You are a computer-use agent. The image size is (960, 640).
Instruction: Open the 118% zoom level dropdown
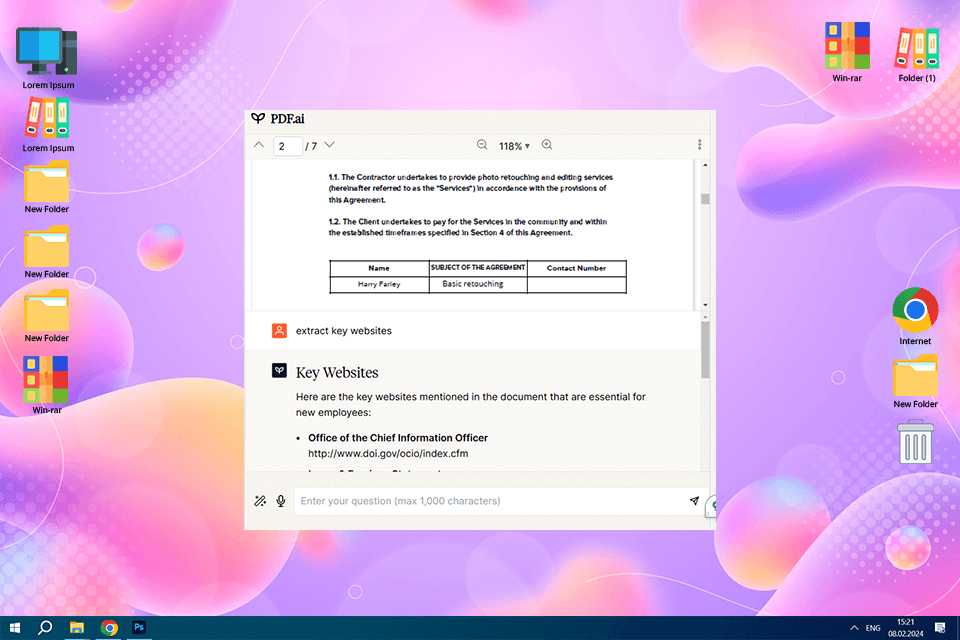pos(514,146)
